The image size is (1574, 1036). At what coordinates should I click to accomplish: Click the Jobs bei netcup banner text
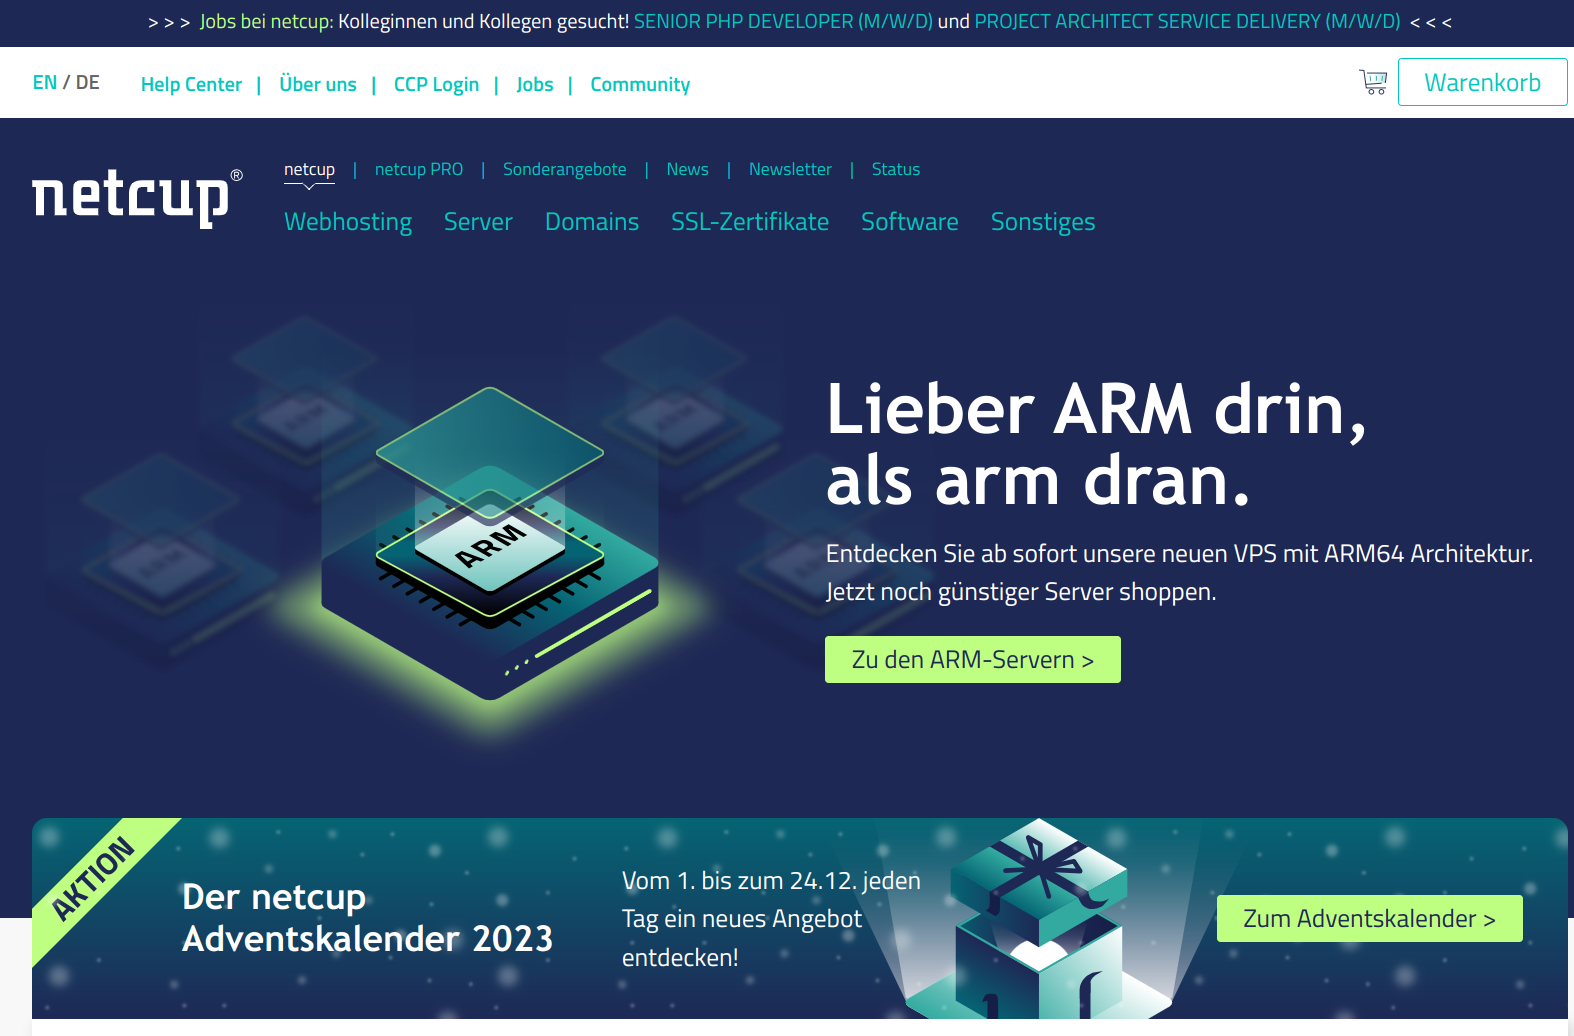[266, 22]
